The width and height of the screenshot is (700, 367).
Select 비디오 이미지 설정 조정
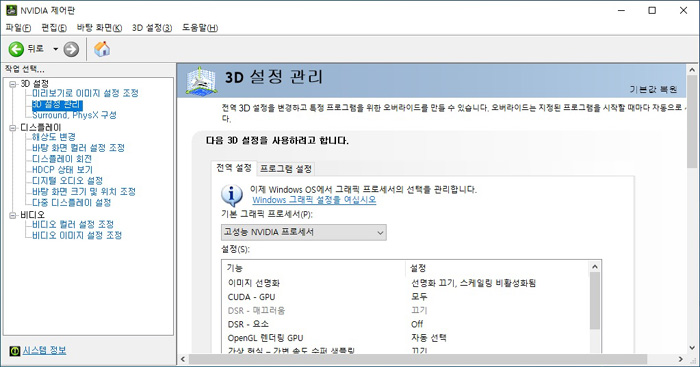click(77, 235)
